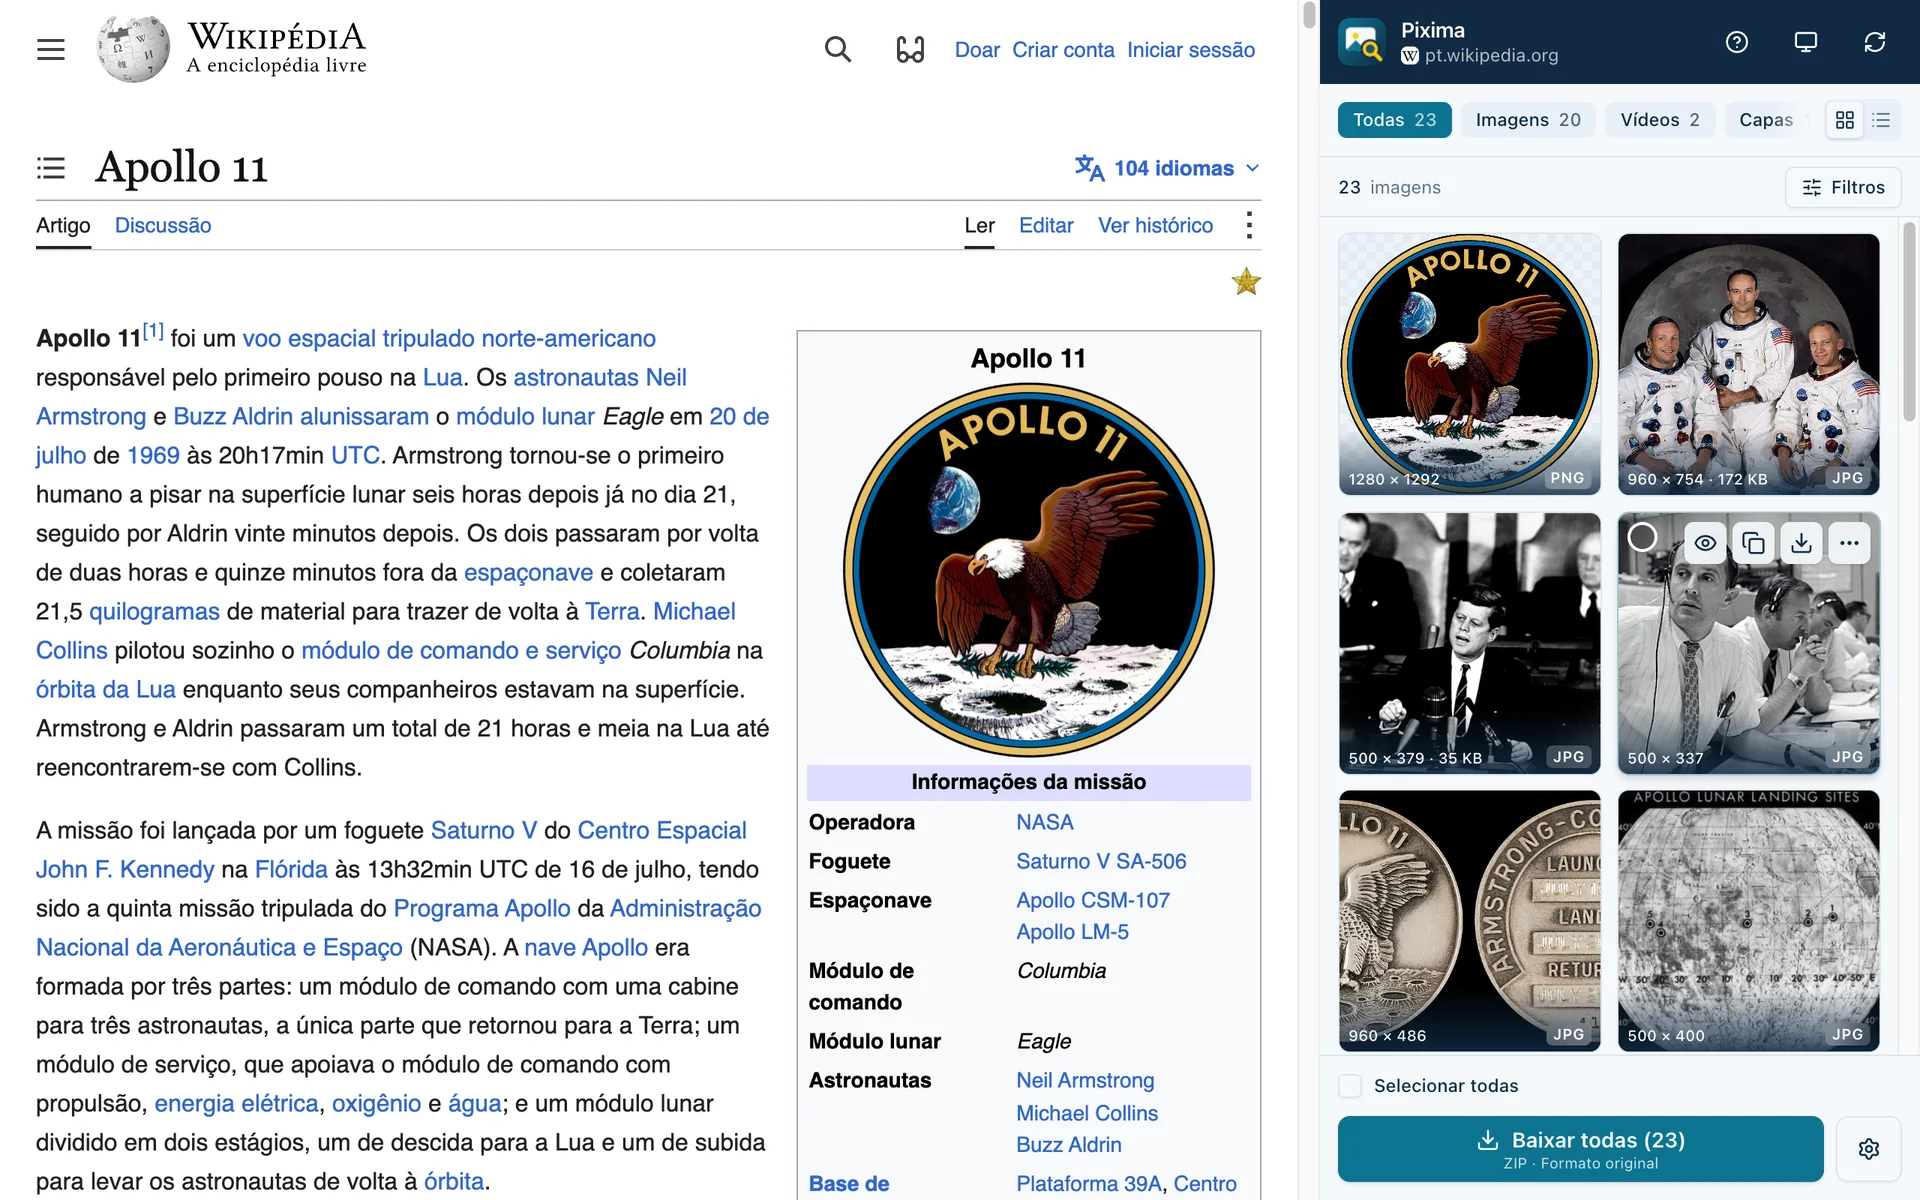Open the three-dot more options menu beside Ver histórico
This screenshot has width=1920, height=1200.
tap(1249, 225)
